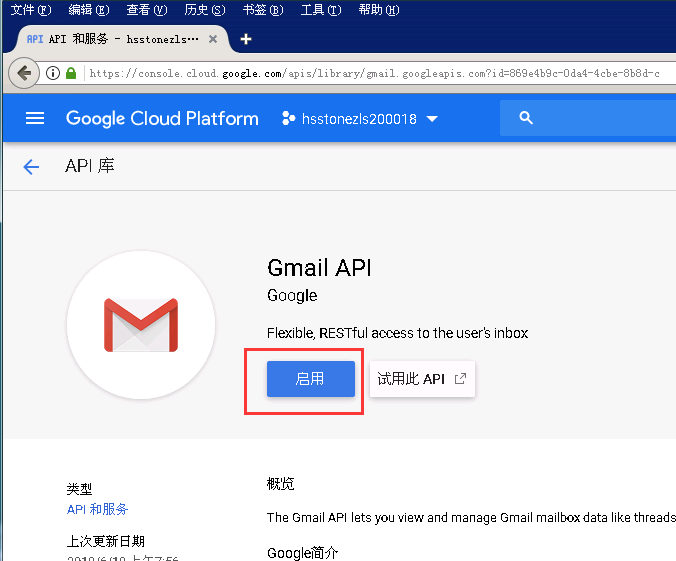Click the Google Cloud Platform logo

162,119
